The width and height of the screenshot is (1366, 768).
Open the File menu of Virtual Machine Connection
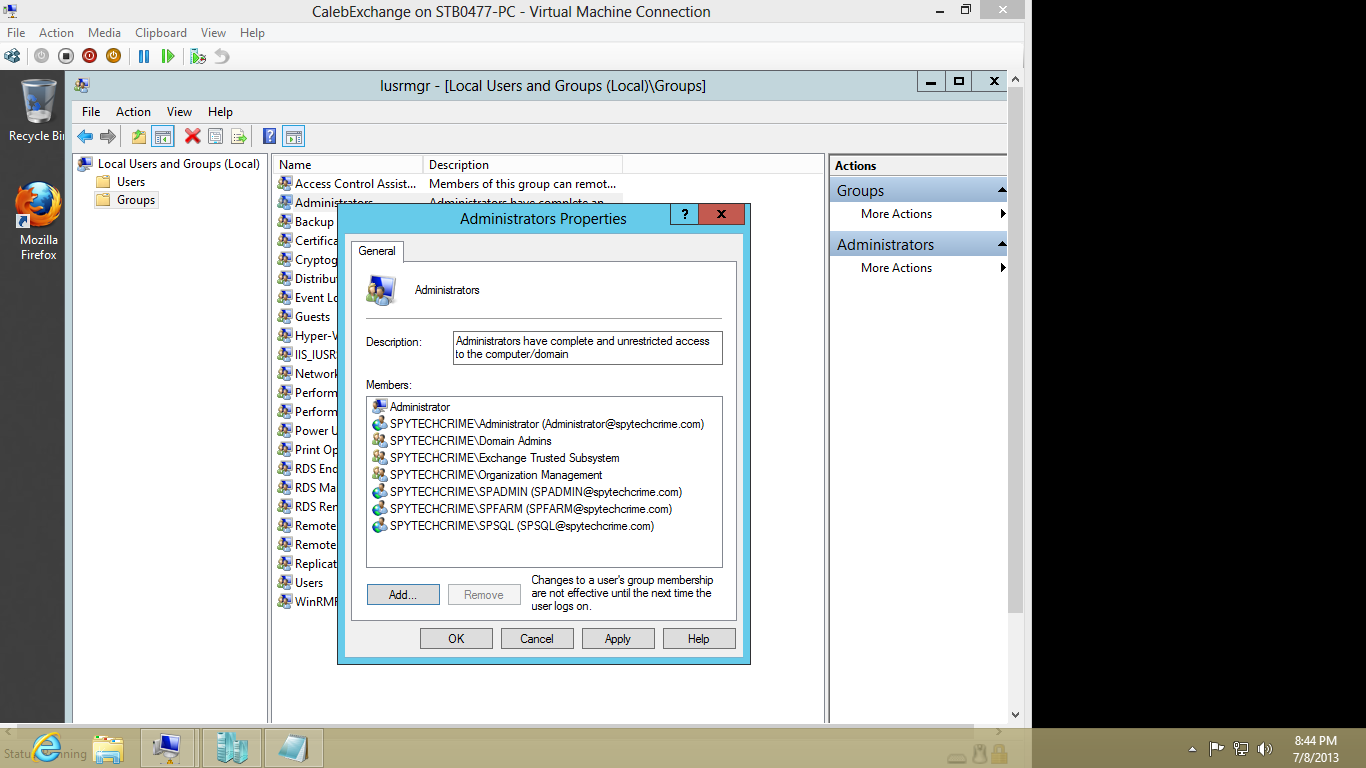[16, 33]
